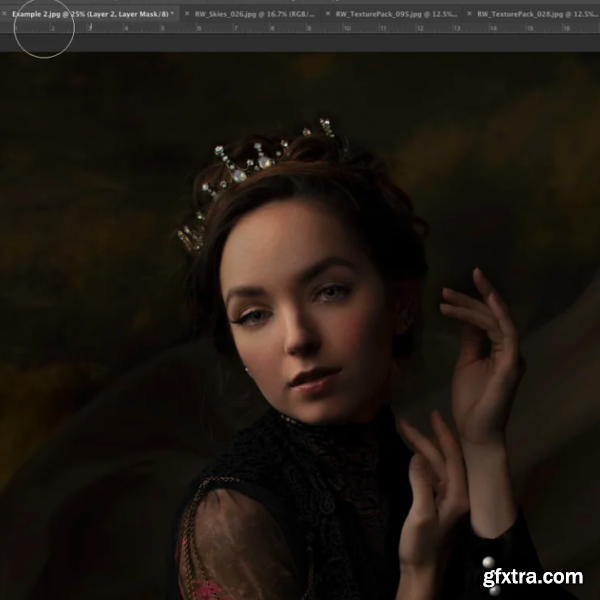Click the 10 mark on horizontal ruler
This screenshot has height=600, width=600.
coord(347,29)
